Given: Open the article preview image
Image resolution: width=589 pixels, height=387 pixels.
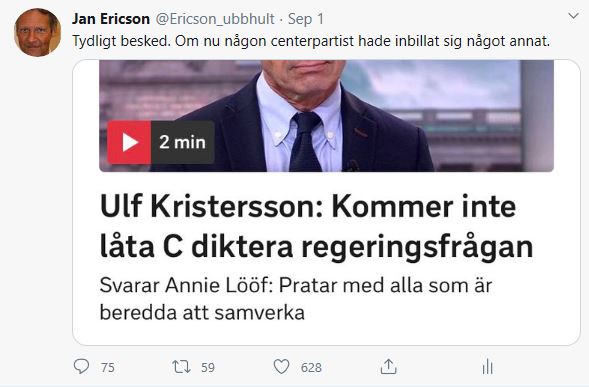Looking at the screenshot, I should [x=326, y=116].
